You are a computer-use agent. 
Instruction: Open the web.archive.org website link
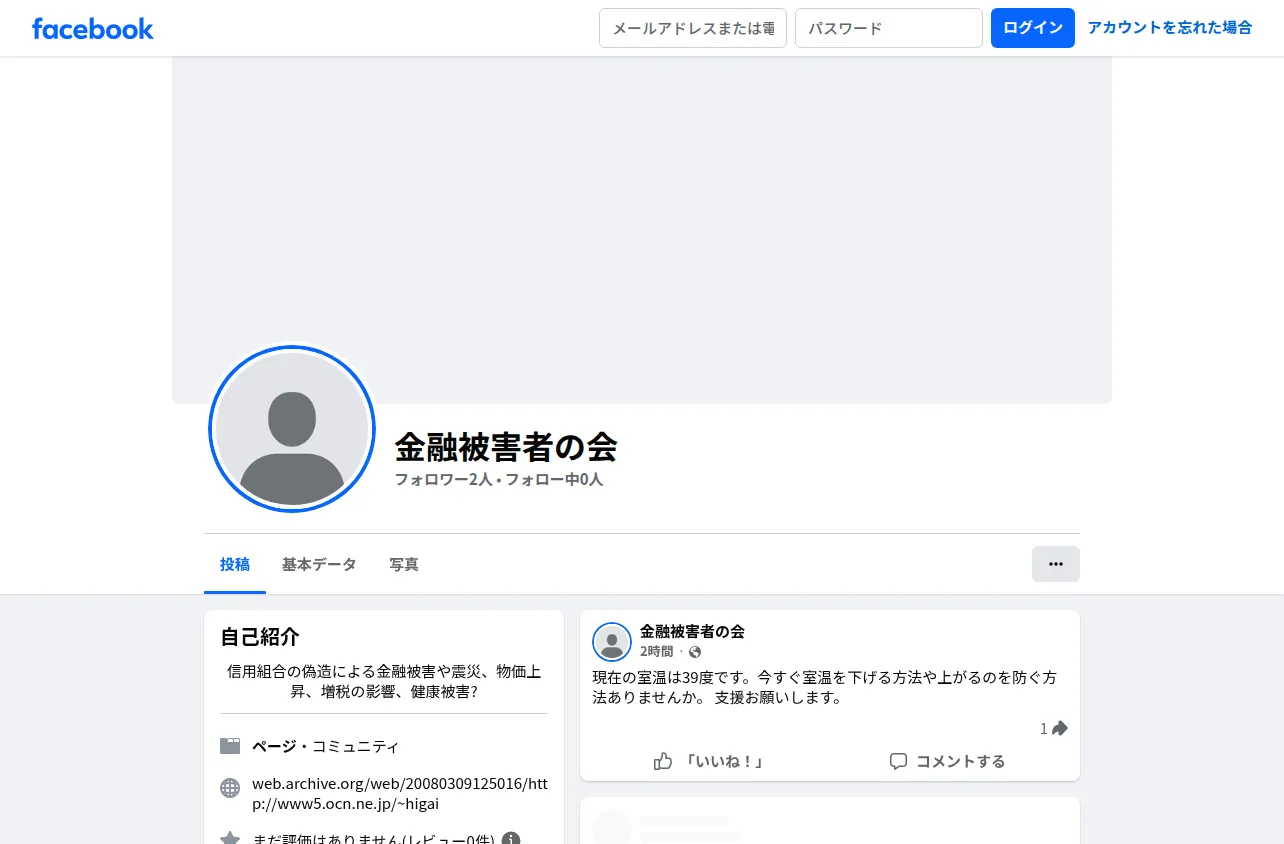[x=400, y=794]
